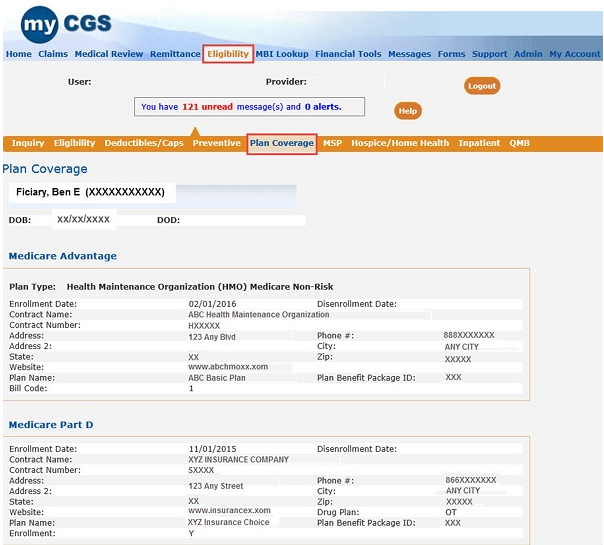Image resolution: width=604 pixels, height=545 pixels.
Task: Select Remittance in the top menu
Action: (x=175, y=54)
